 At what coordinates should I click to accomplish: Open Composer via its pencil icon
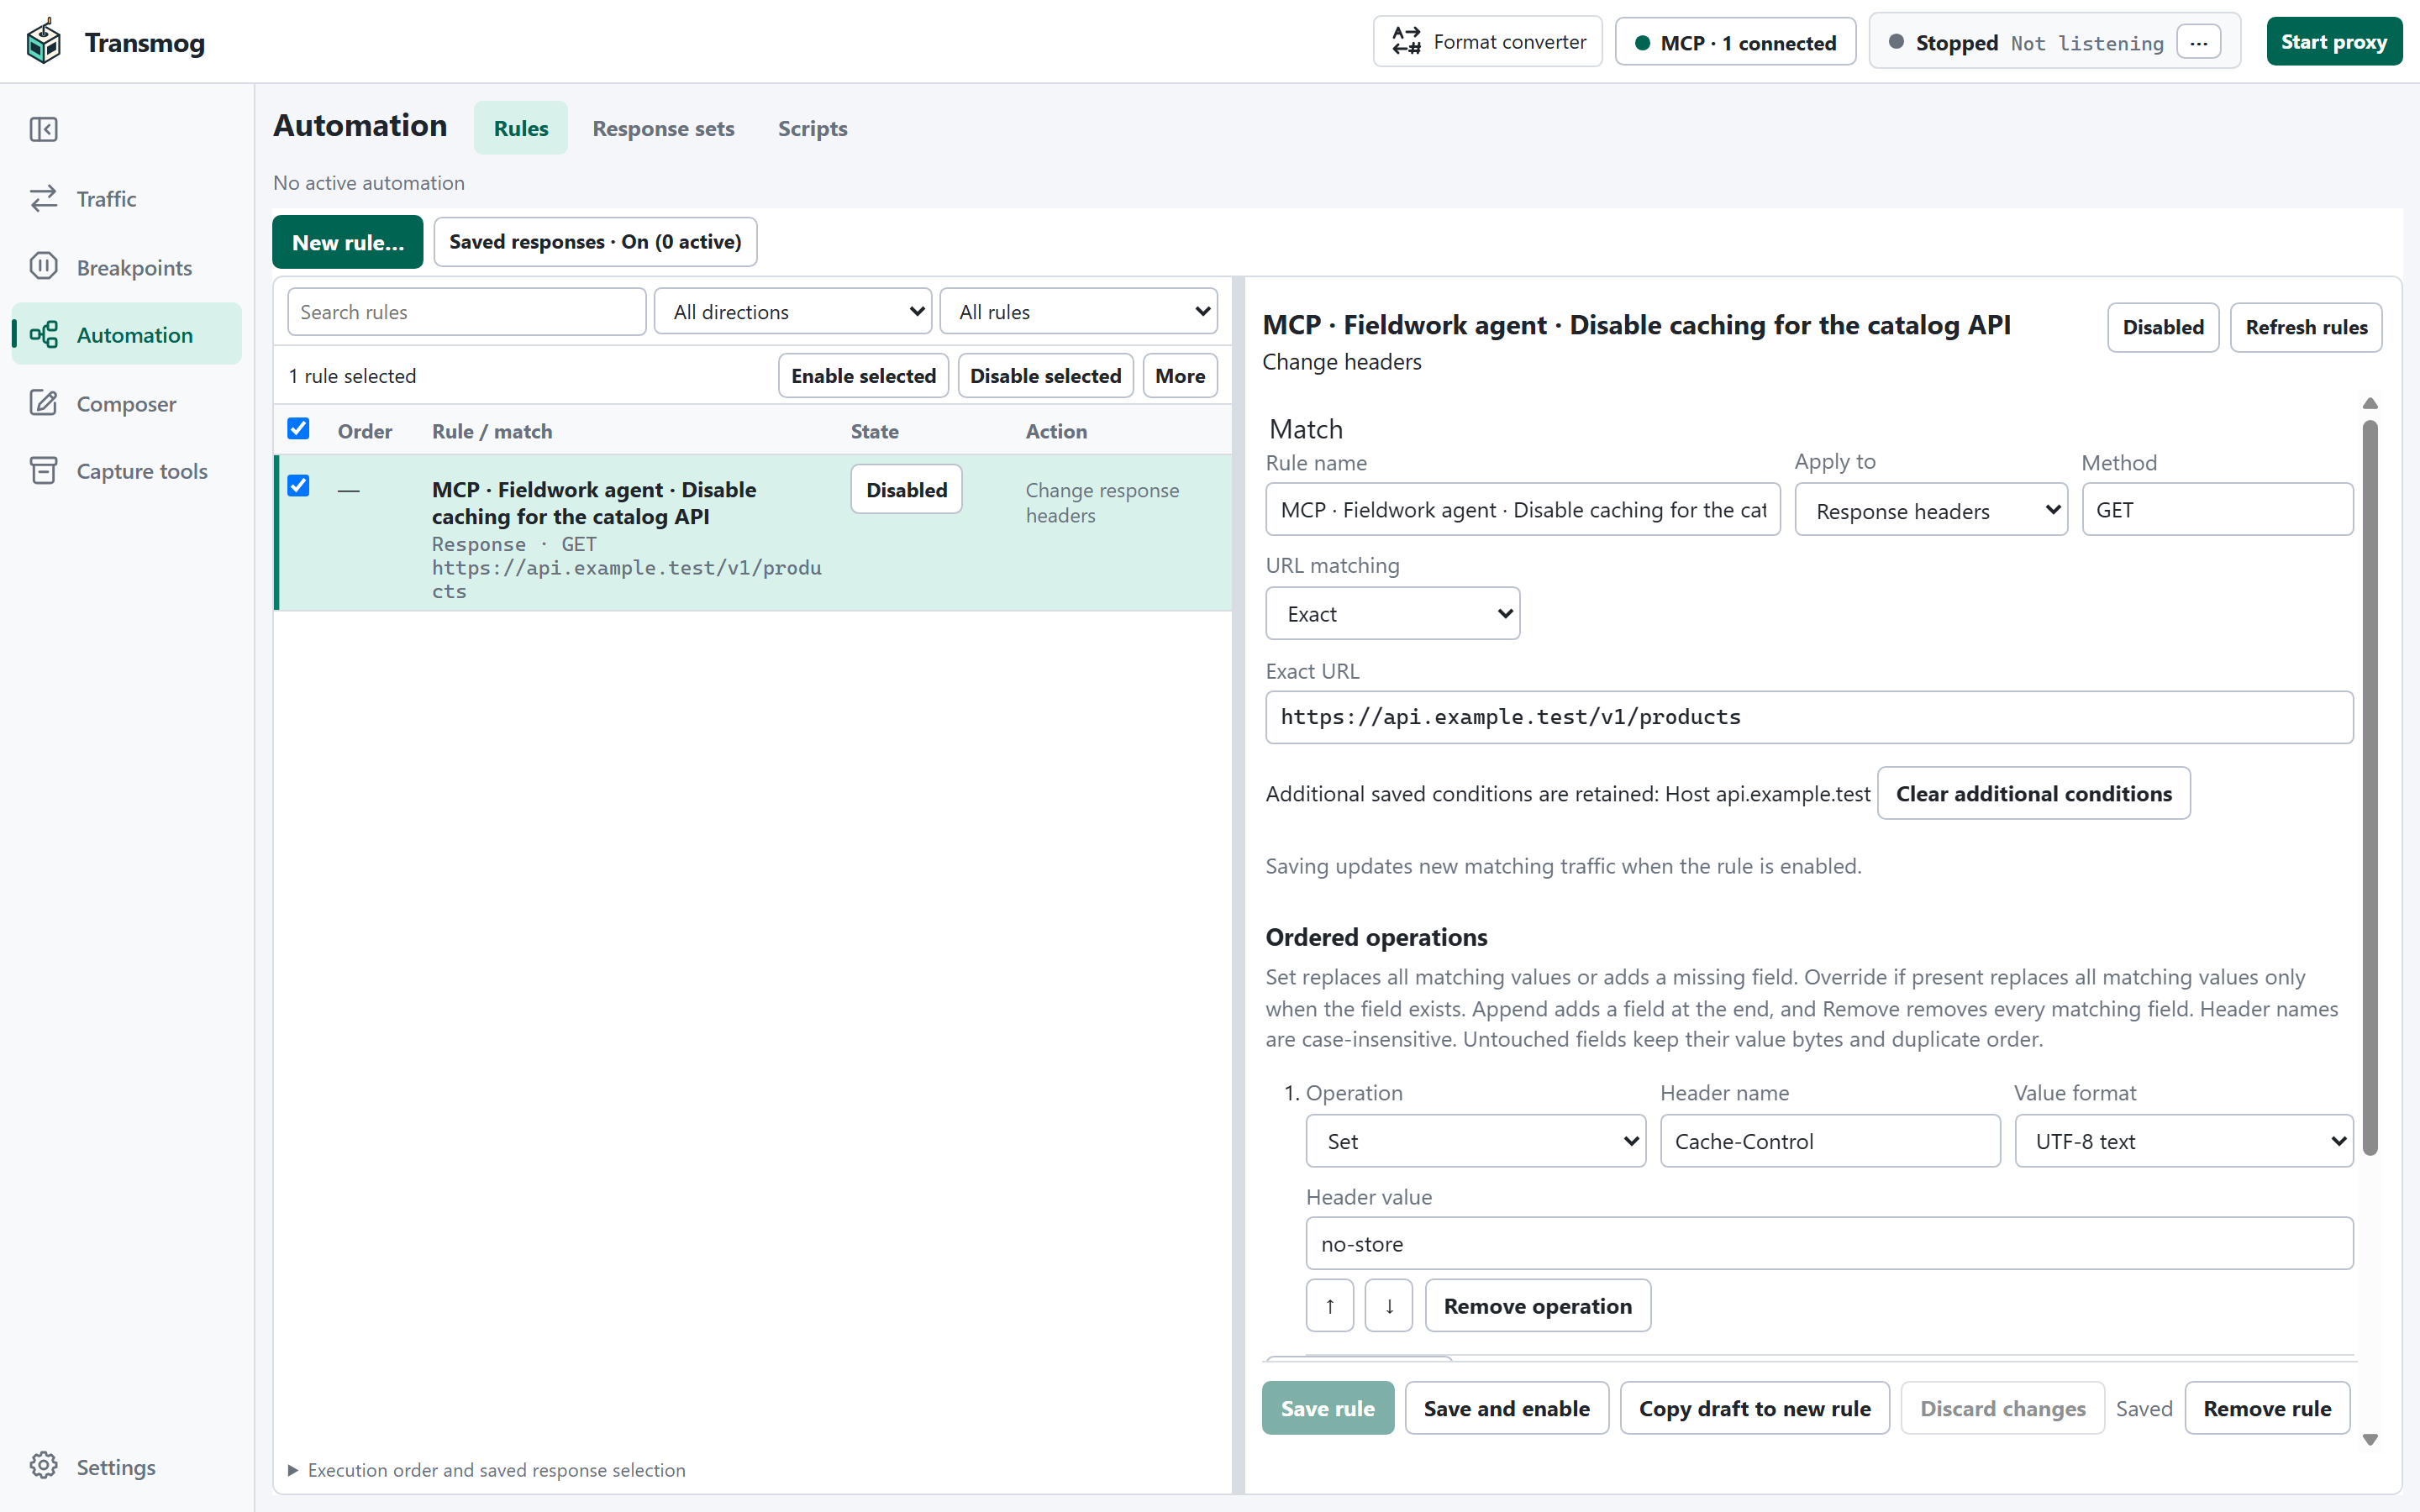coord(43,402)
